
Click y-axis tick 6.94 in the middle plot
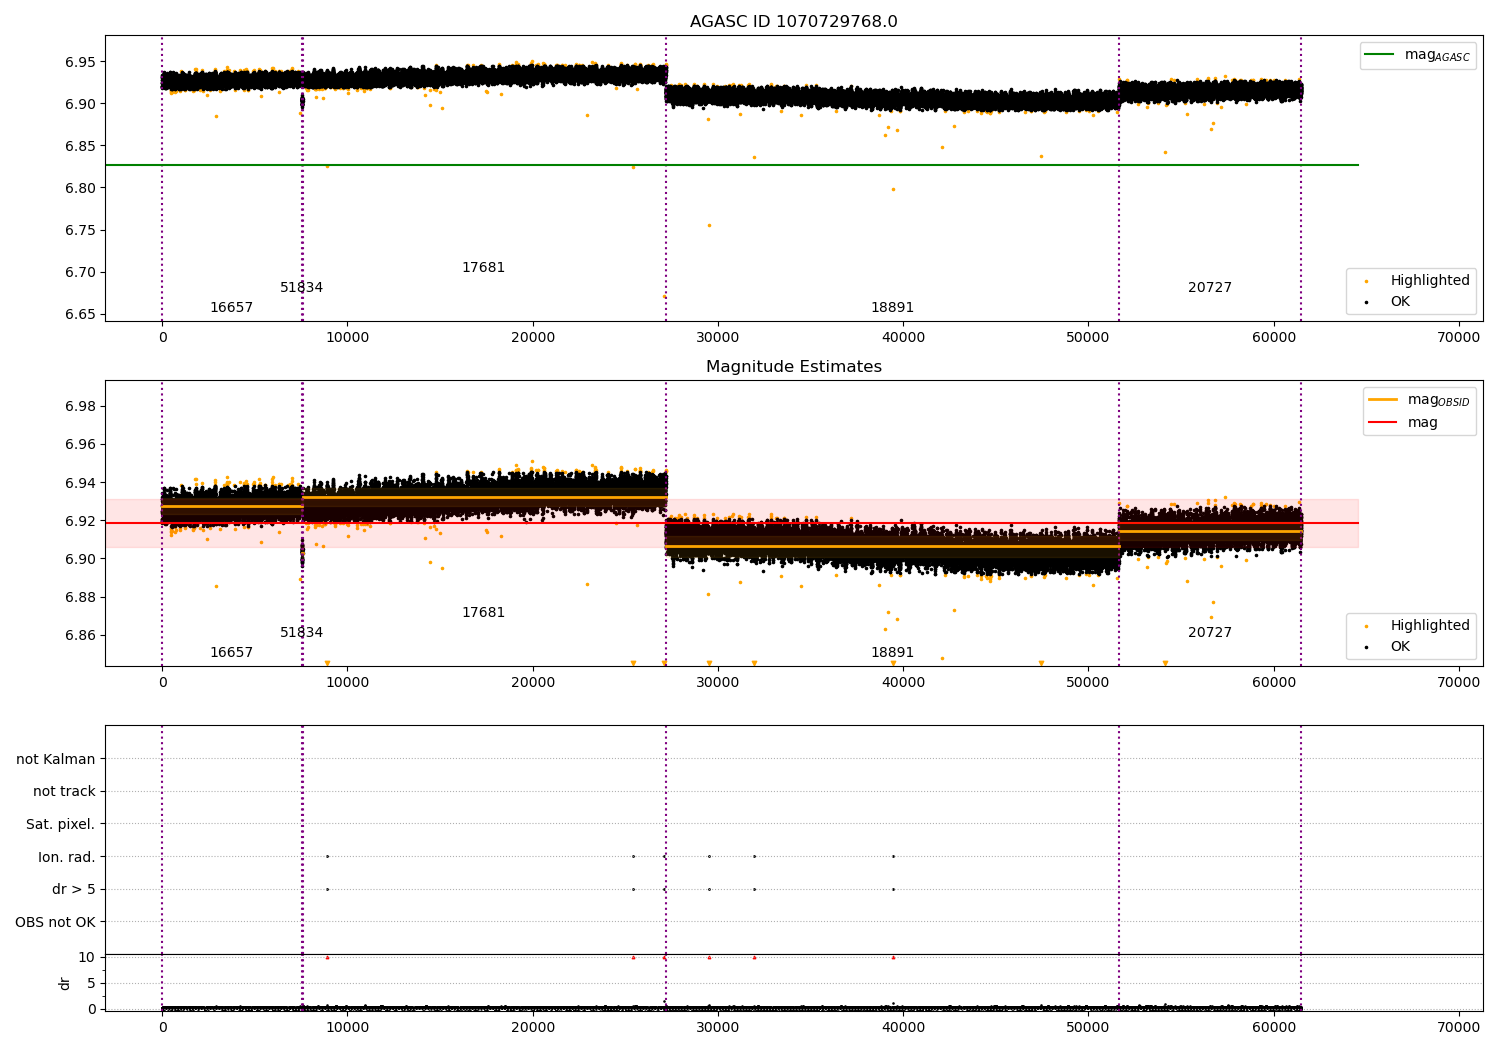click(x=80, y=483)
